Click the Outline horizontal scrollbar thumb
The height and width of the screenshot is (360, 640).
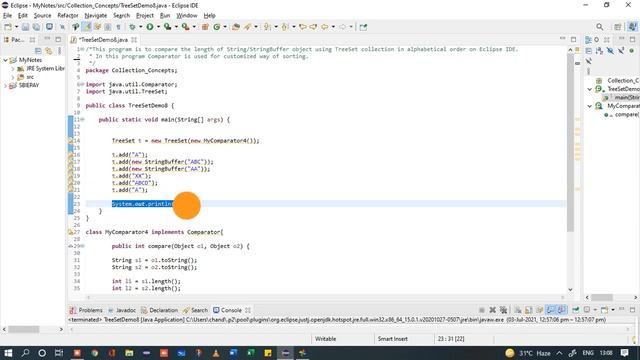pyautogui.click(x=602, y=297)
